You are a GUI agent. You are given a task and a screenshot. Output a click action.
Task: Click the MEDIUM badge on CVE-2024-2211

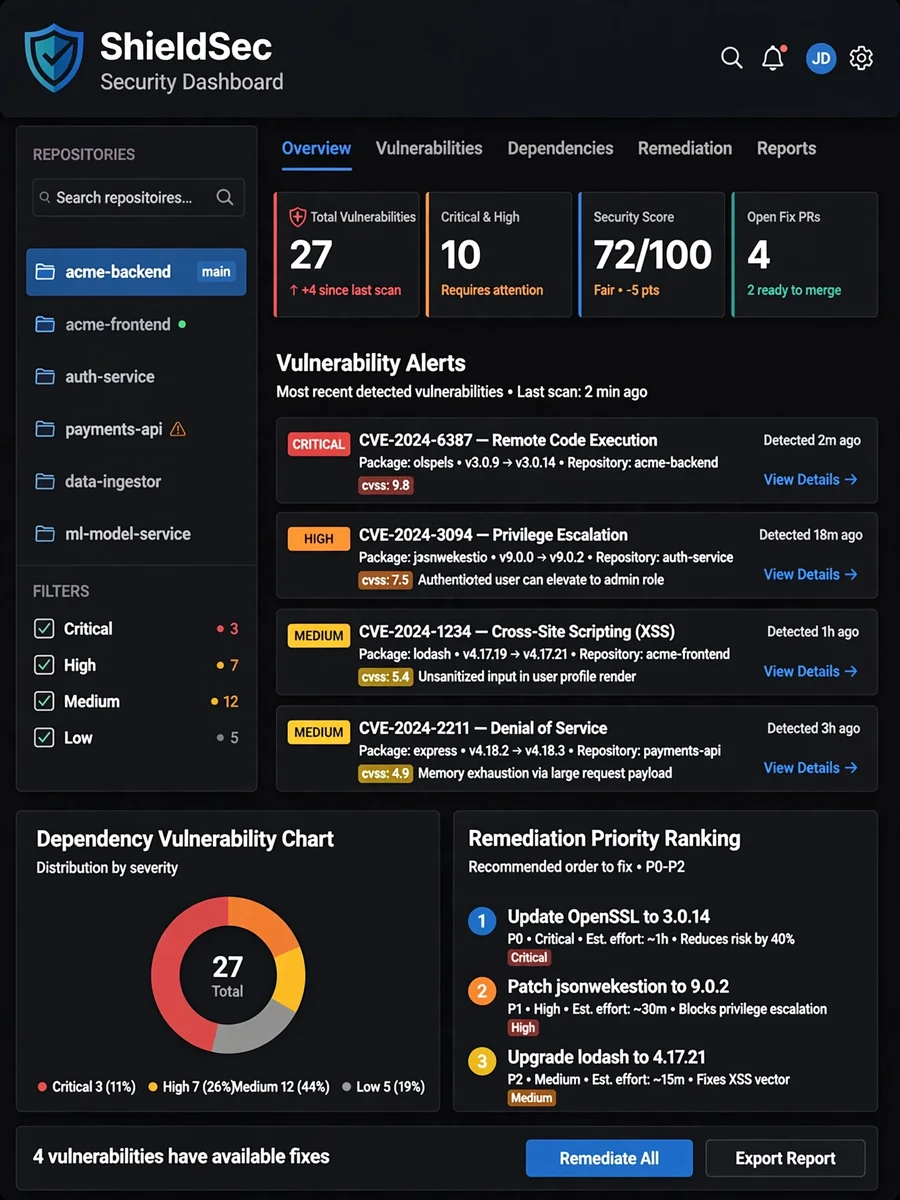[x=319, y=732]
